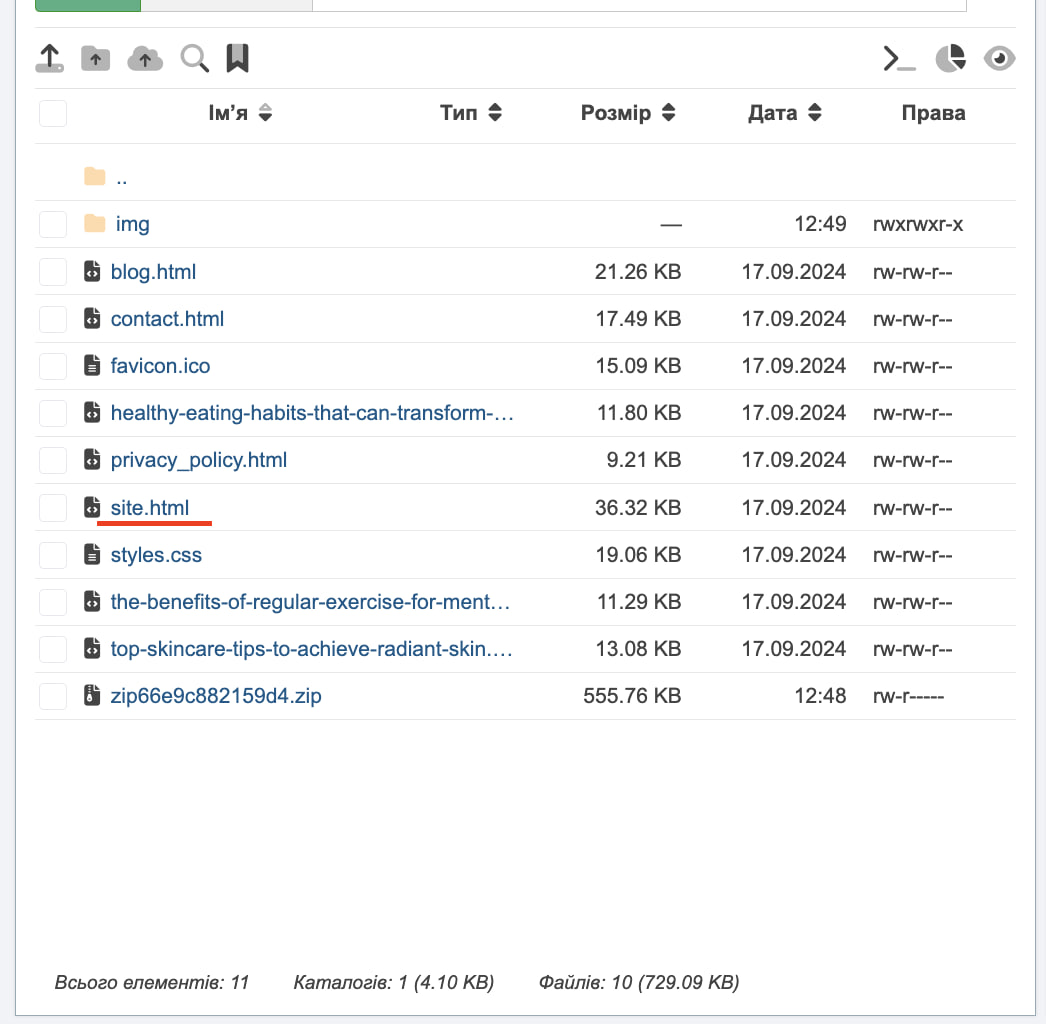
Task: Sort files by Дата column
Action: point(784,113)
